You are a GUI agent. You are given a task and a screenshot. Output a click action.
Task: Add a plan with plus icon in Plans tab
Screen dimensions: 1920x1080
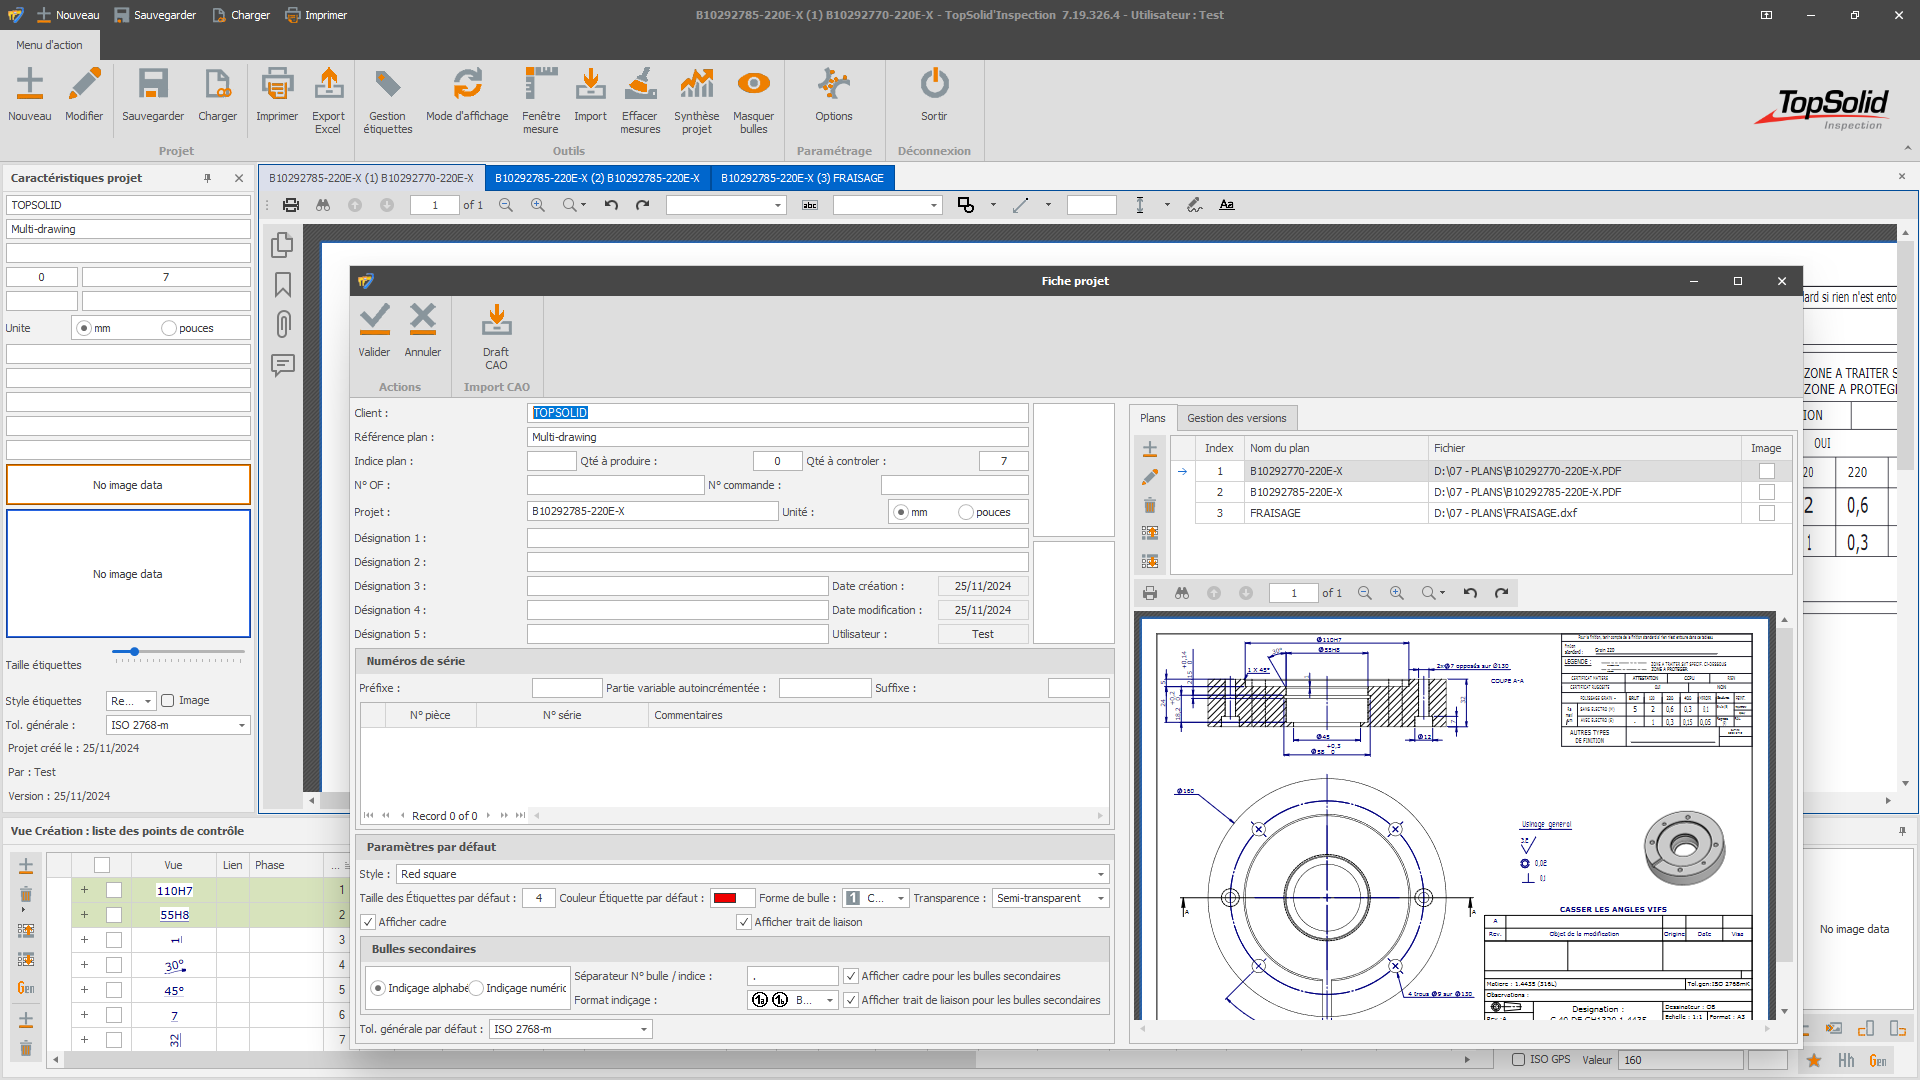click(1150, 449)
